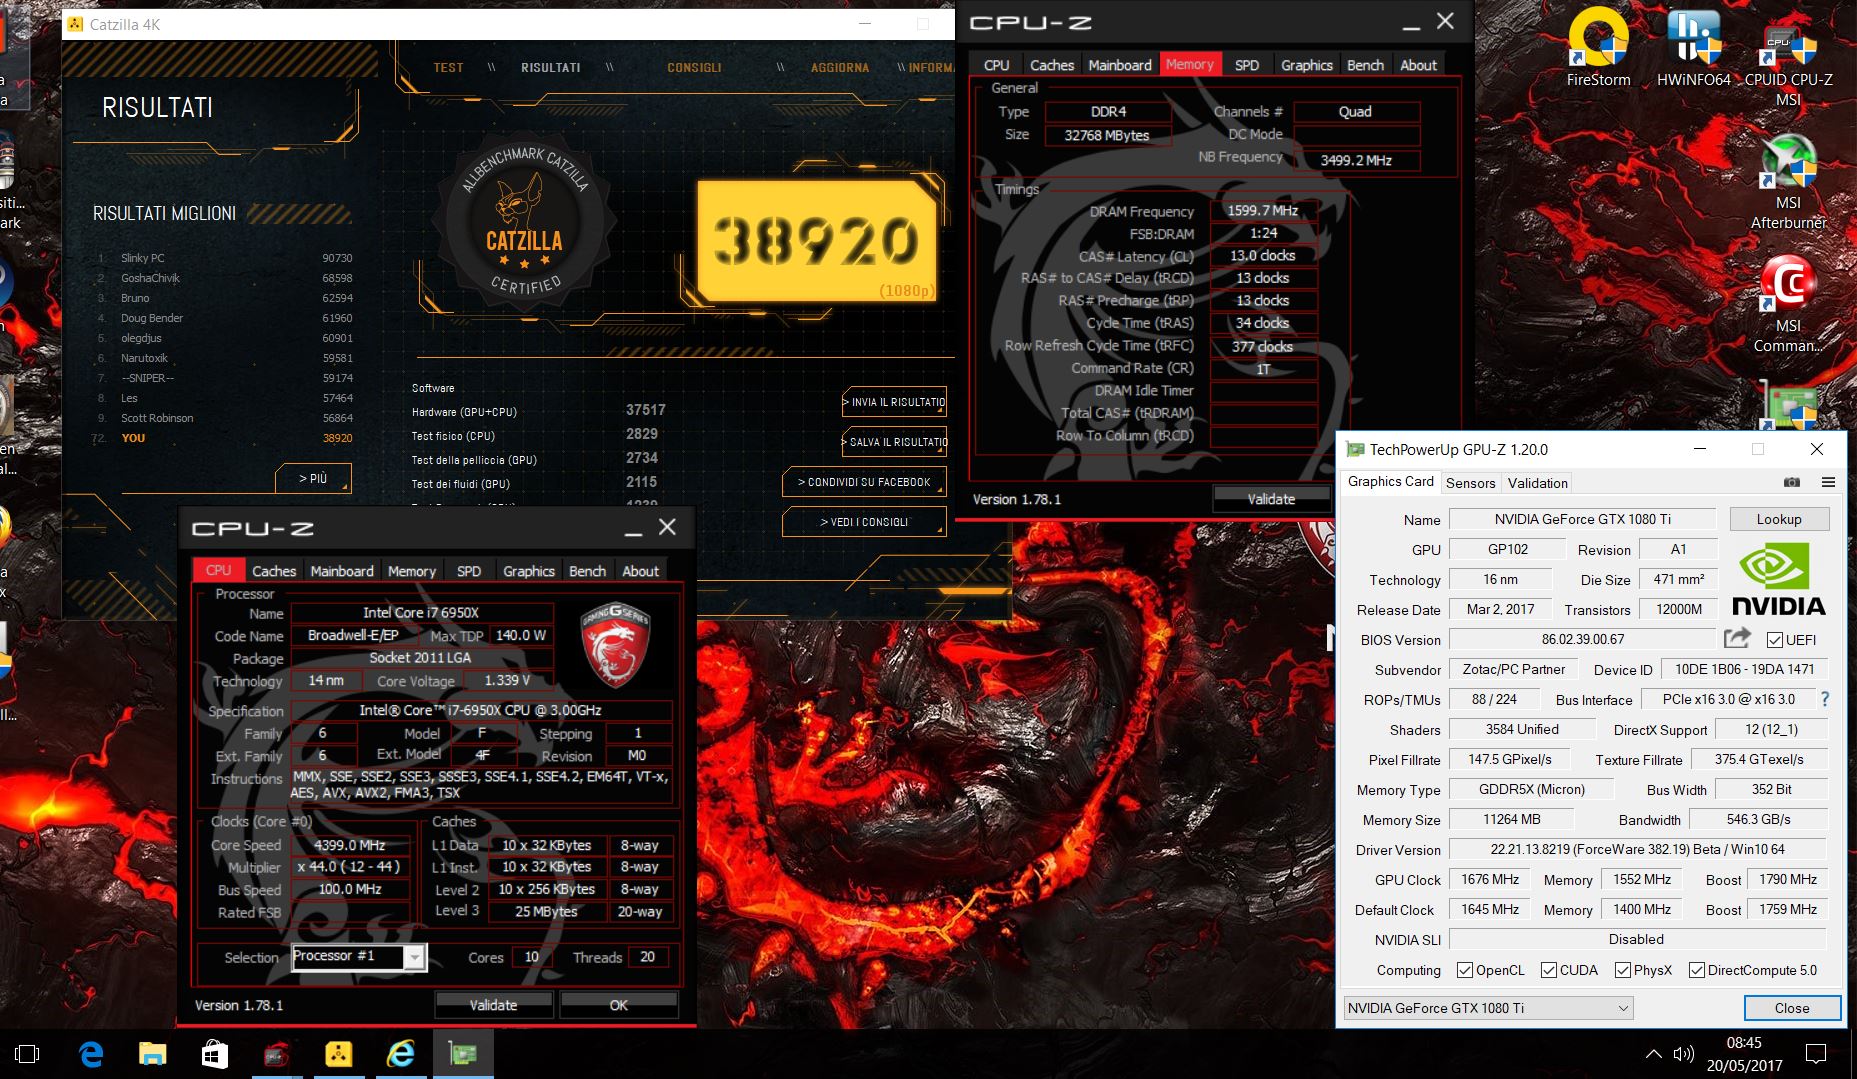Open Mainboard tab in CPU-Z Memory window
Viewport: 1857px width, 1079px height.
pyautogui.click(x=1120, y=65)
